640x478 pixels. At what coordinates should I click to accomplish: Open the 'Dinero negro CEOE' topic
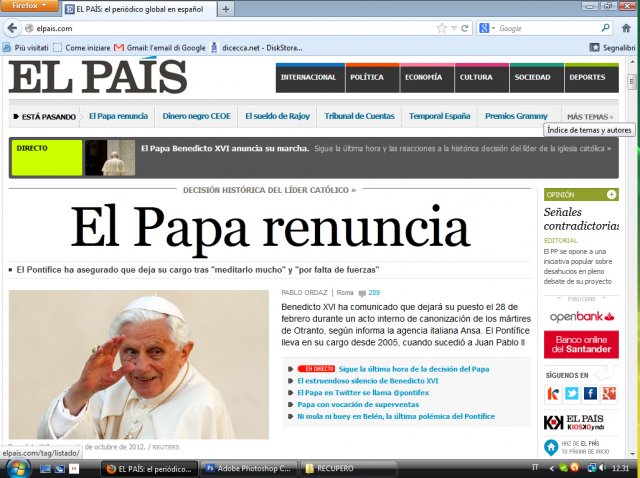[x=197, y=116]
